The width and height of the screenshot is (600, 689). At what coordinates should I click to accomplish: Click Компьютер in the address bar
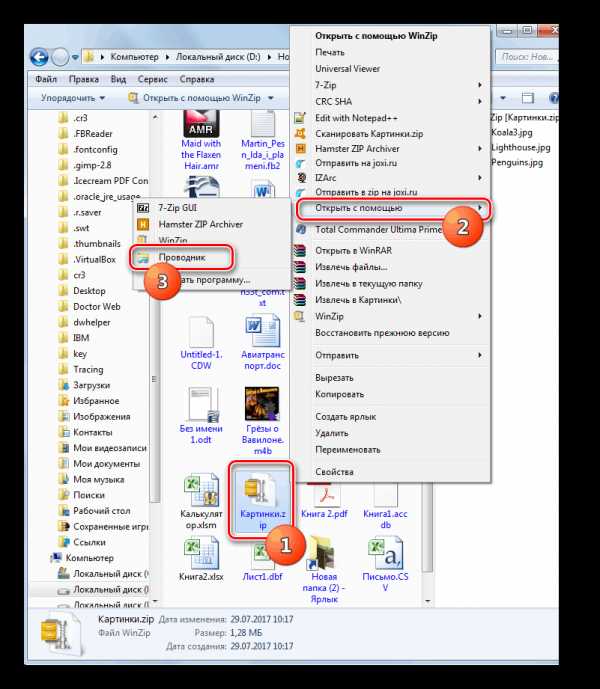tap(134, 57)
